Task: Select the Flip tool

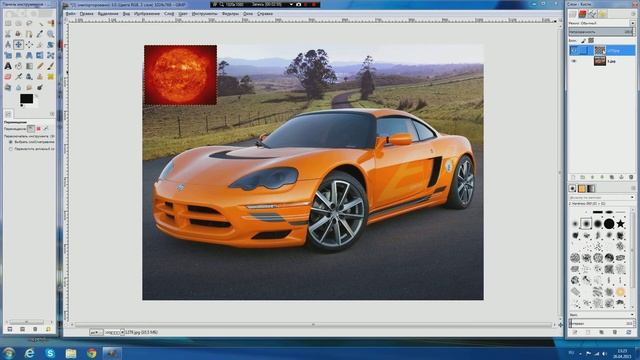Action: [40, 55]
